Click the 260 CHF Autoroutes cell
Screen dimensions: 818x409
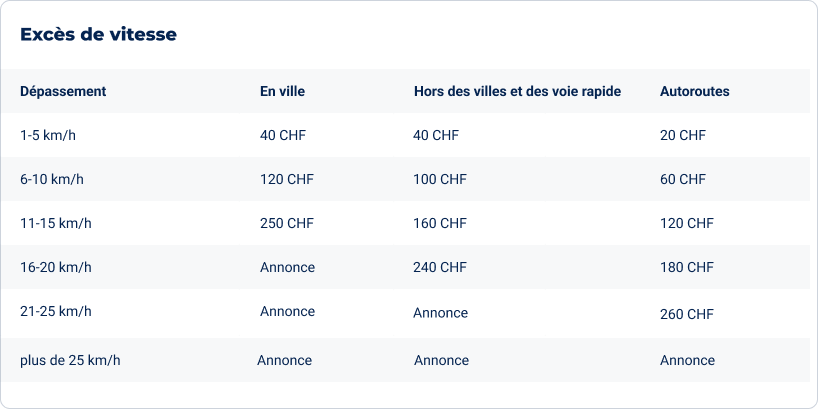[x=687, y=314]
